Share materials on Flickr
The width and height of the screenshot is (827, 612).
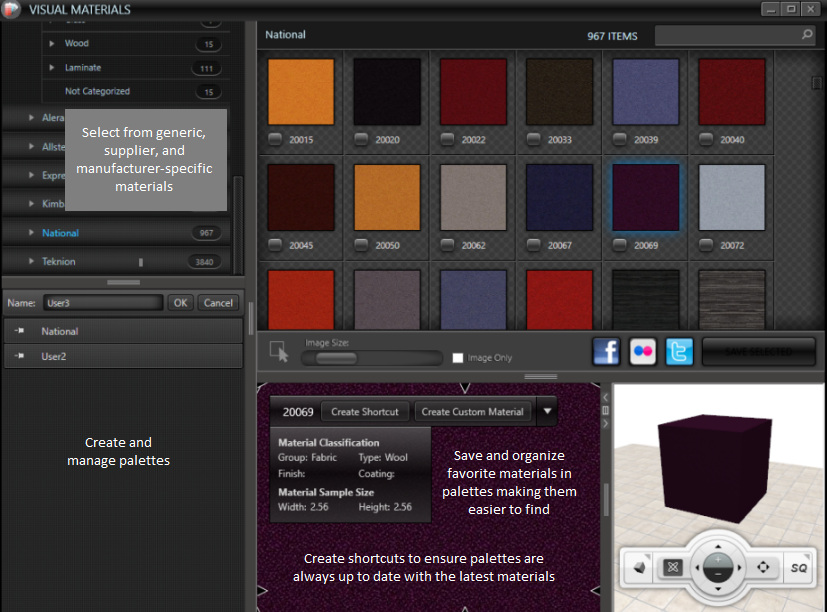(x=642, y=351)
